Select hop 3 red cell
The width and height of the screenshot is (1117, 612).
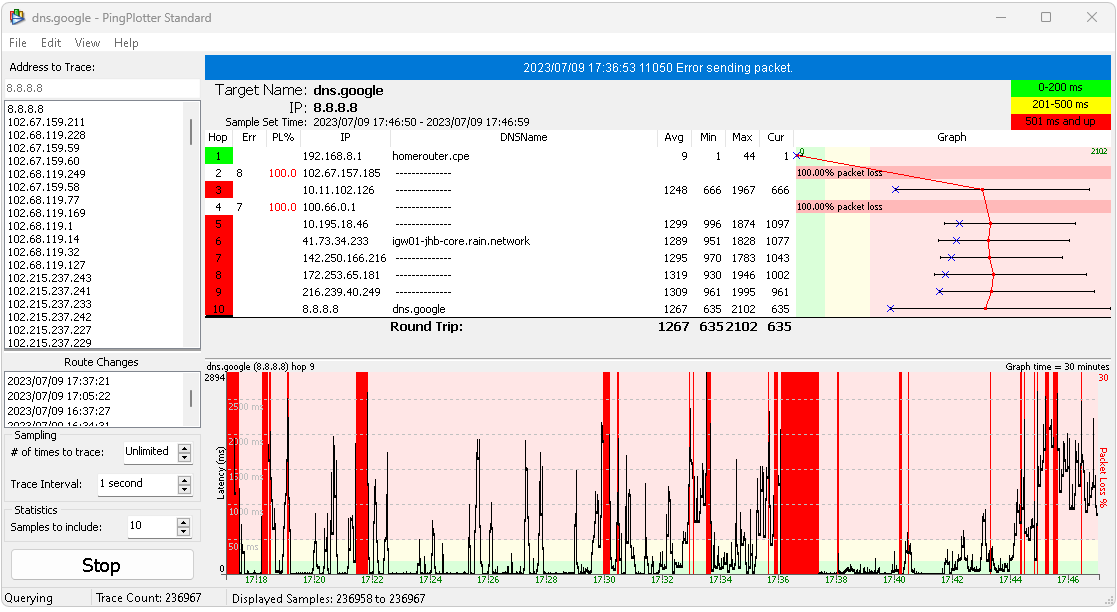[x=219, y=190]
